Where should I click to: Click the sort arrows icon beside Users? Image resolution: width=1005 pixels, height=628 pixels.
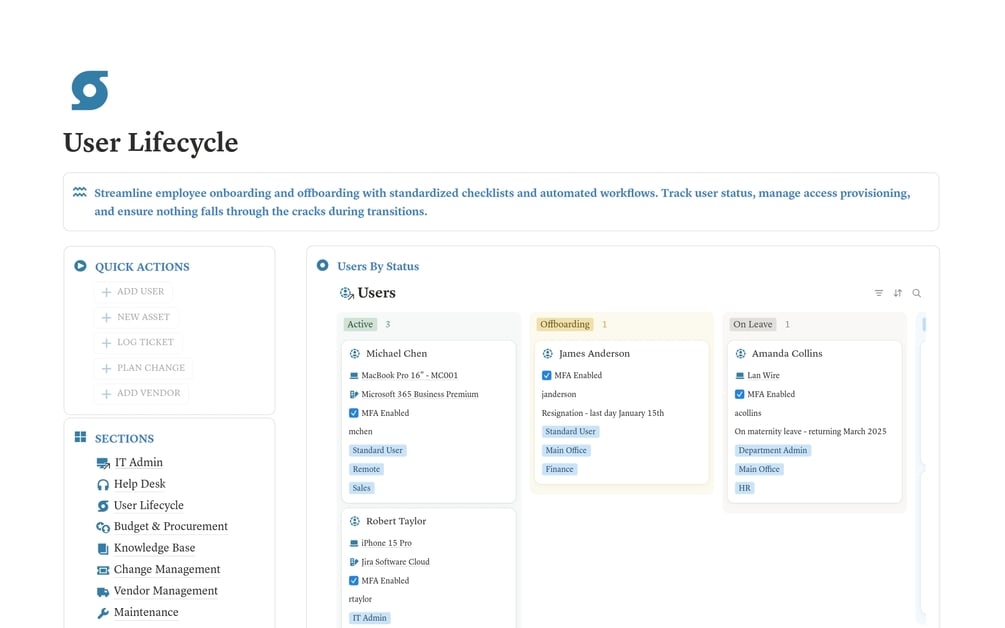[897, 293]
